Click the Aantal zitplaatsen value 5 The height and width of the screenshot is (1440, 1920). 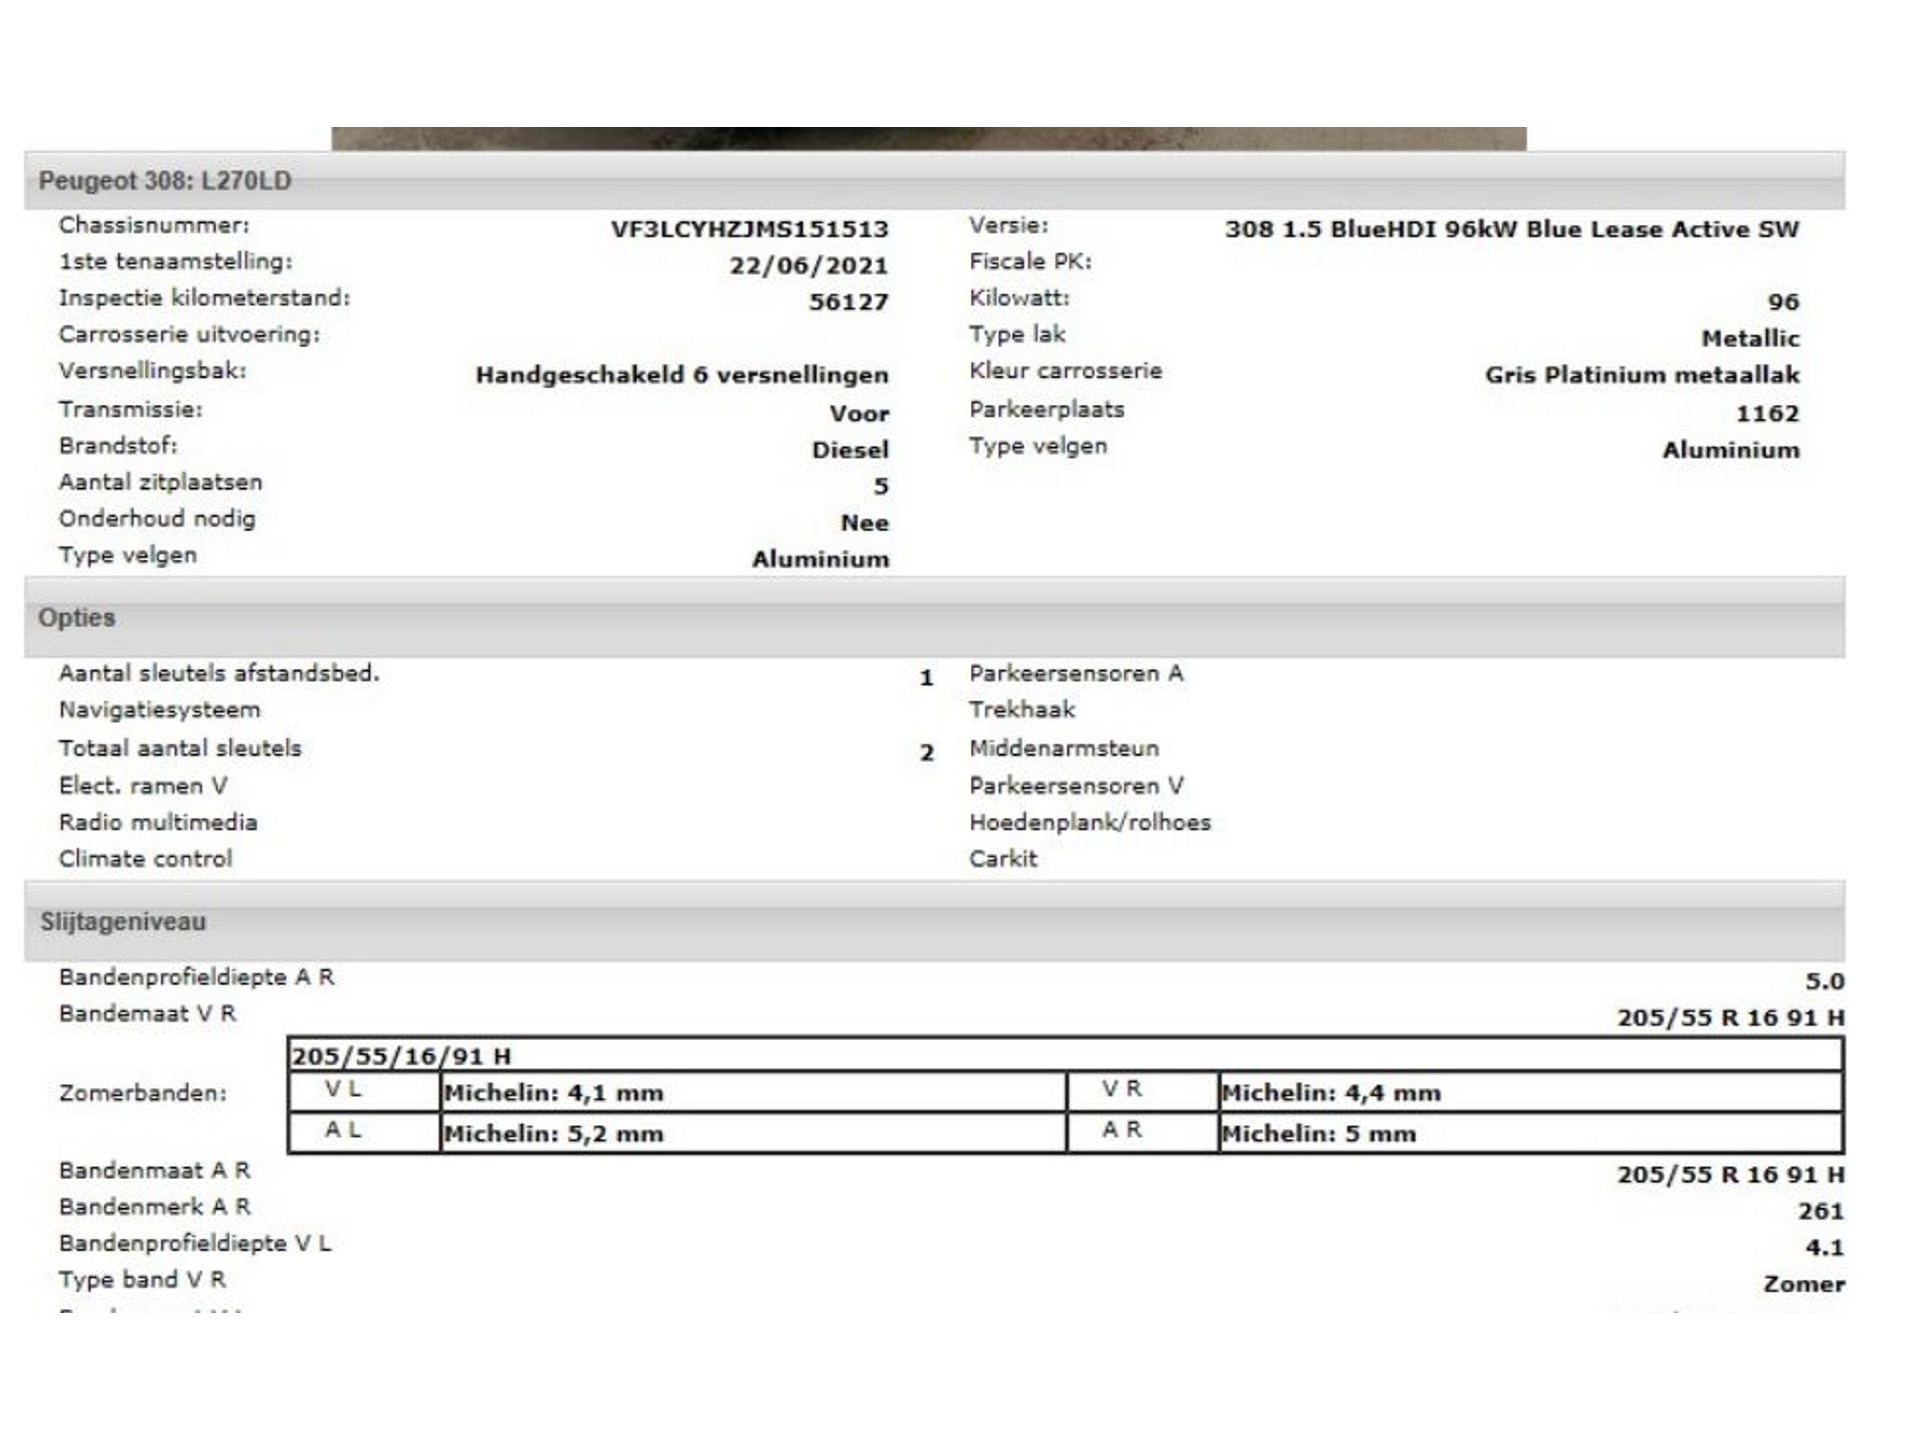click(x=881, y=487)
